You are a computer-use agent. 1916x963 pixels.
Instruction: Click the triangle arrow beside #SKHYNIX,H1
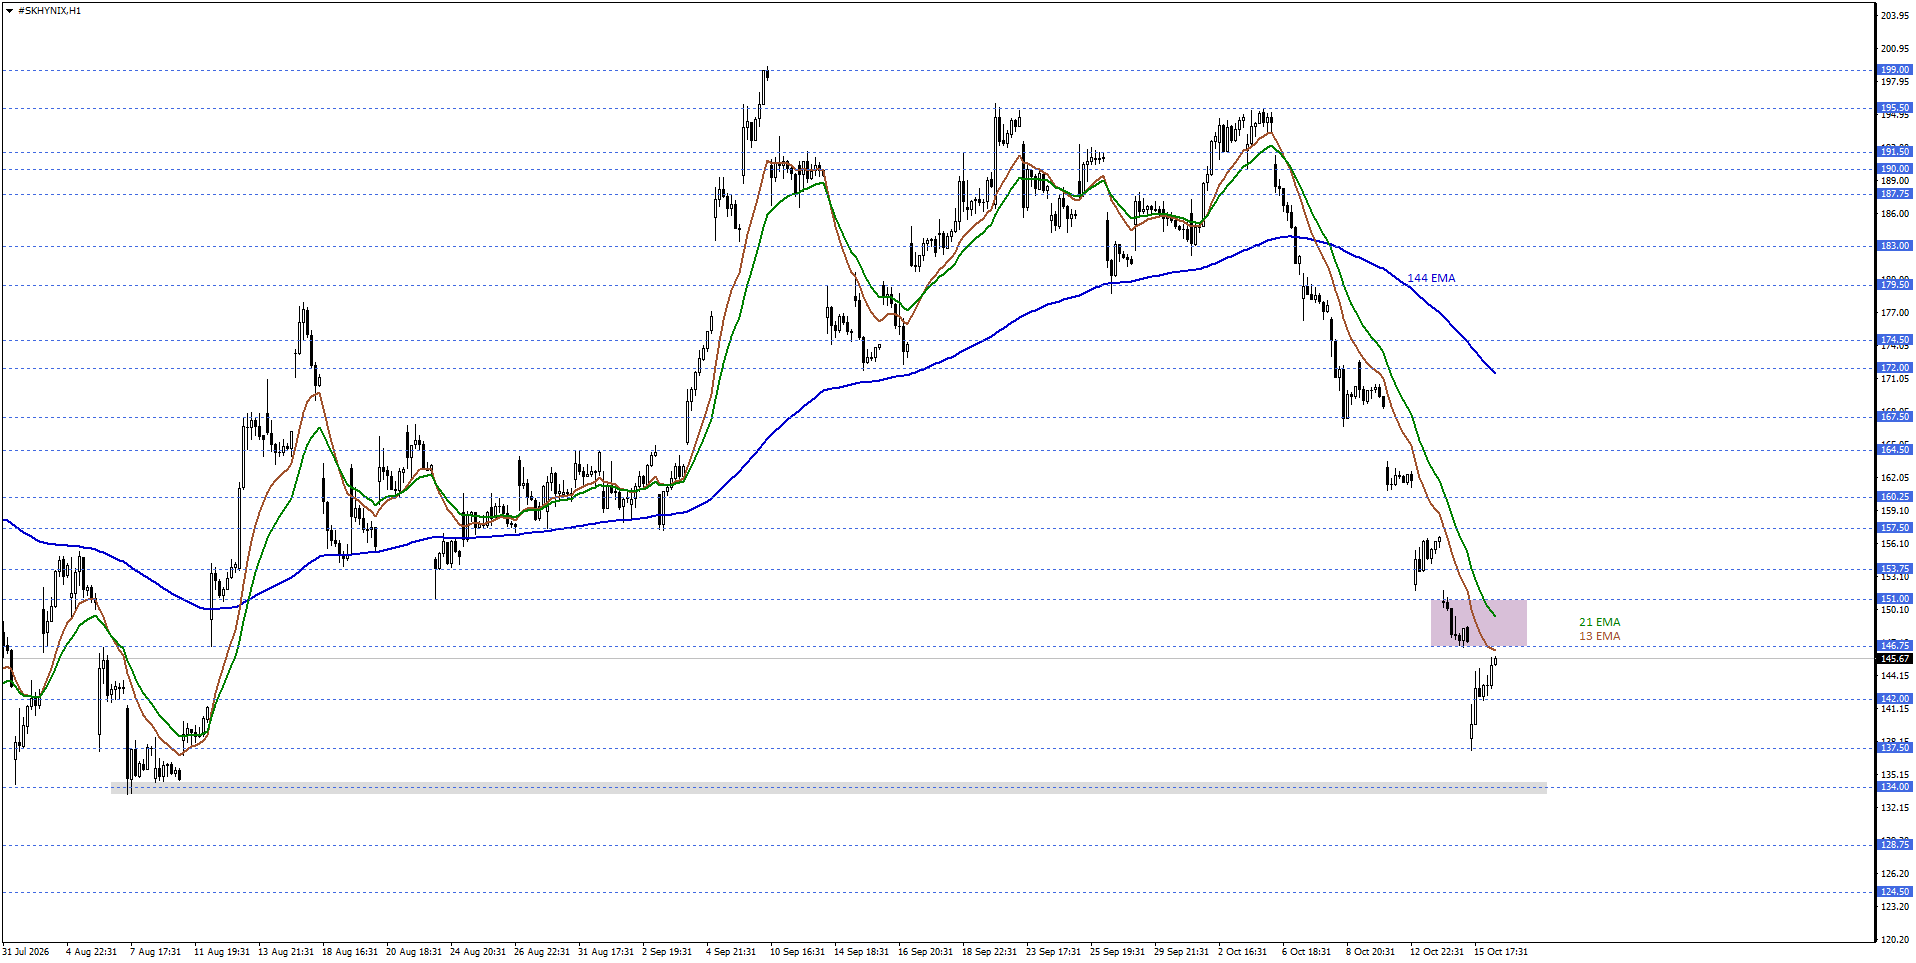click(x=9, y=11)
